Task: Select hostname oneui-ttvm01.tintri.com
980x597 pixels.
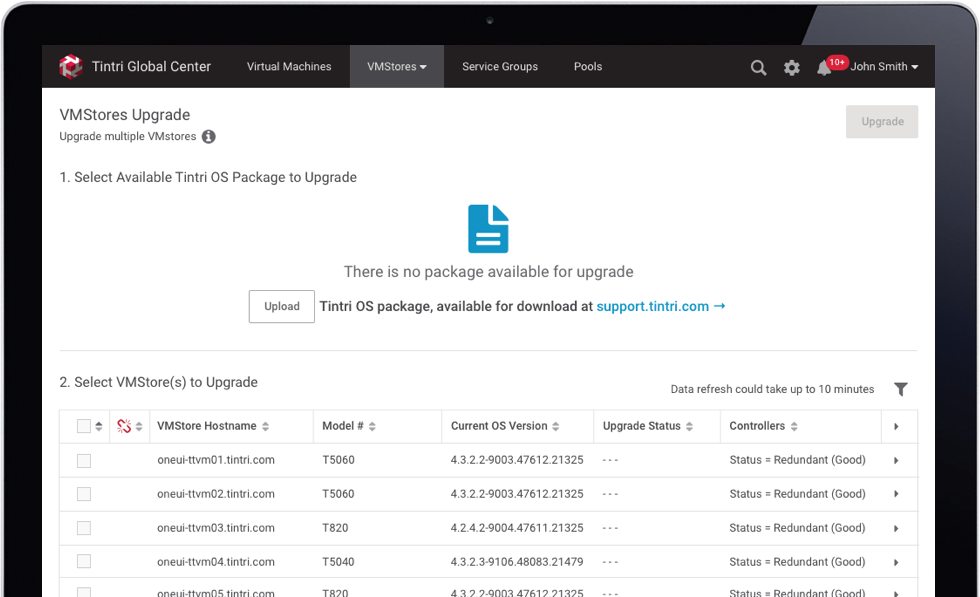Action: [216, 460]
